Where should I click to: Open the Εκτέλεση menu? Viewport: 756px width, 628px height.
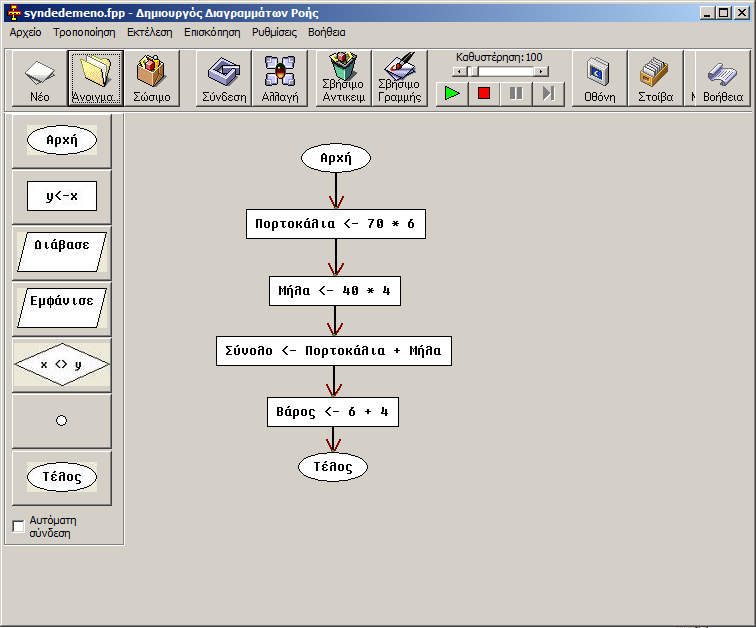click(x=149, y=32)
